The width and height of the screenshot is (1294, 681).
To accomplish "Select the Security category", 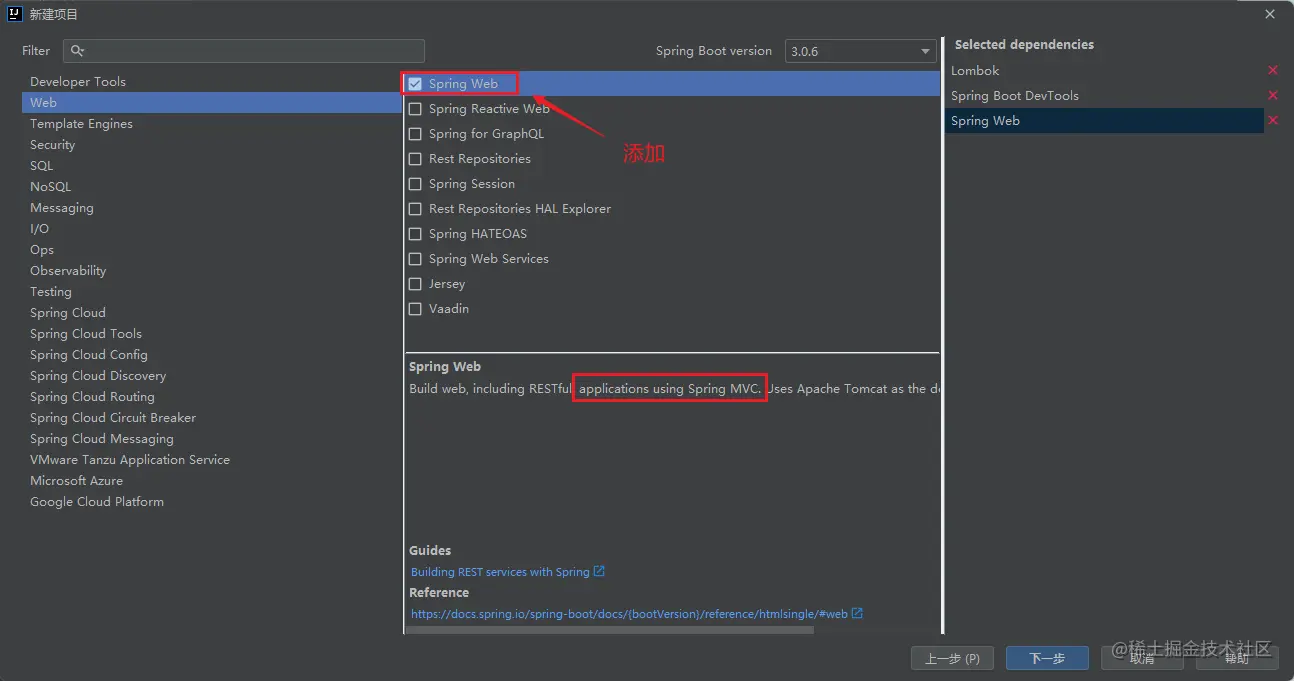I will coord(211,145).
